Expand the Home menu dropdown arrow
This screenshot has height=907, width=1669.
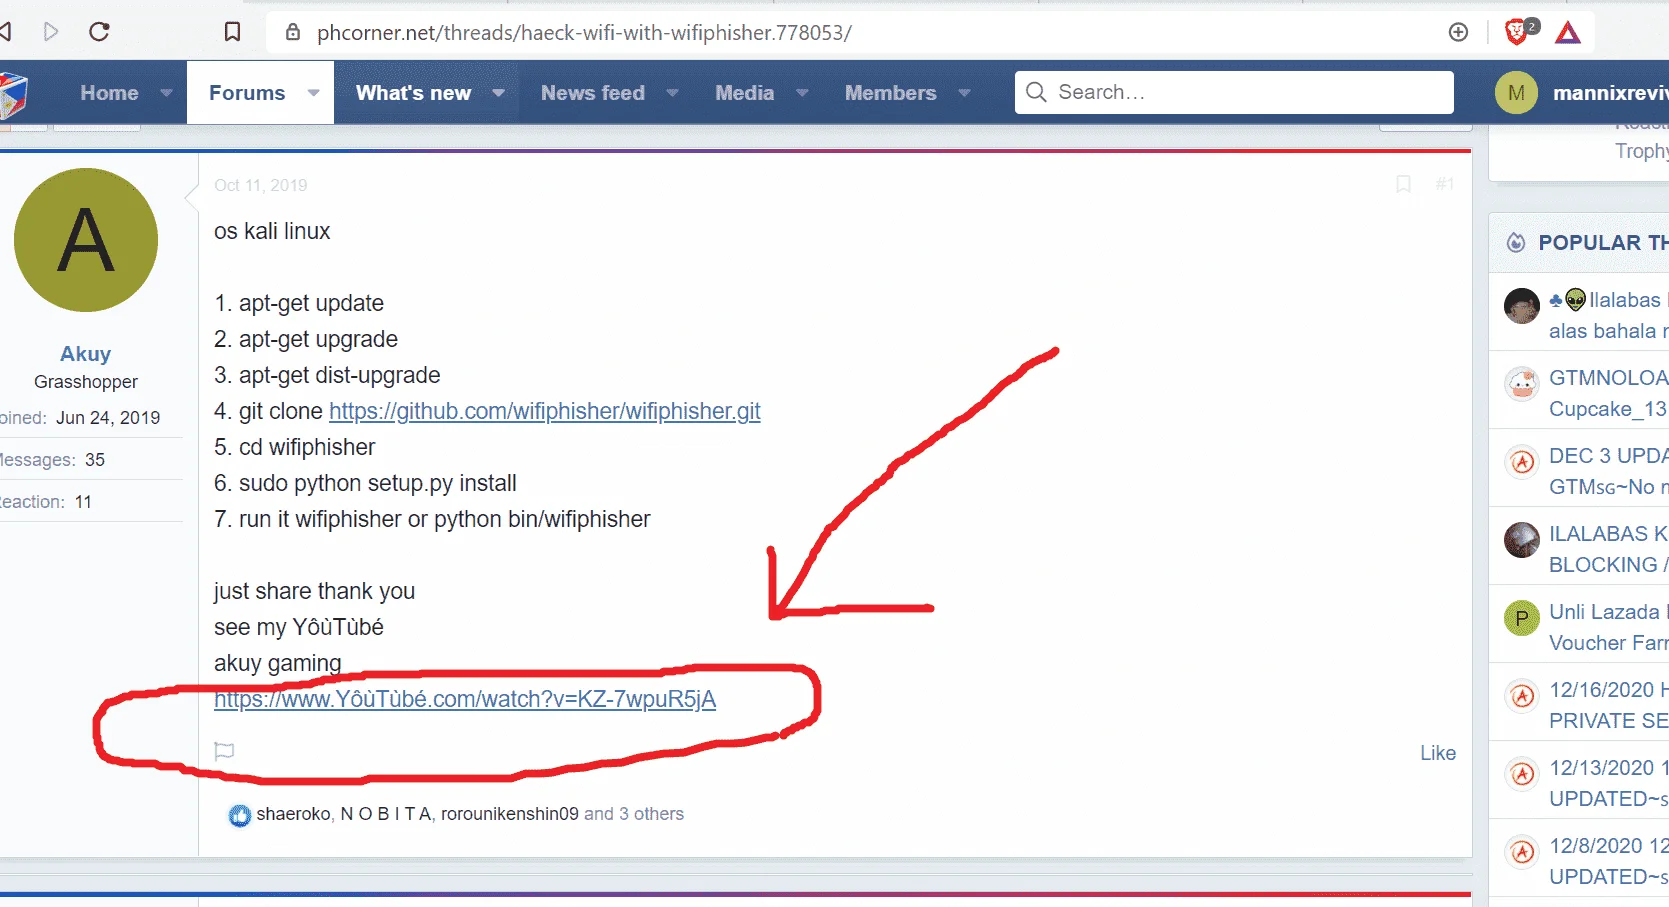(x=166, y=93)
